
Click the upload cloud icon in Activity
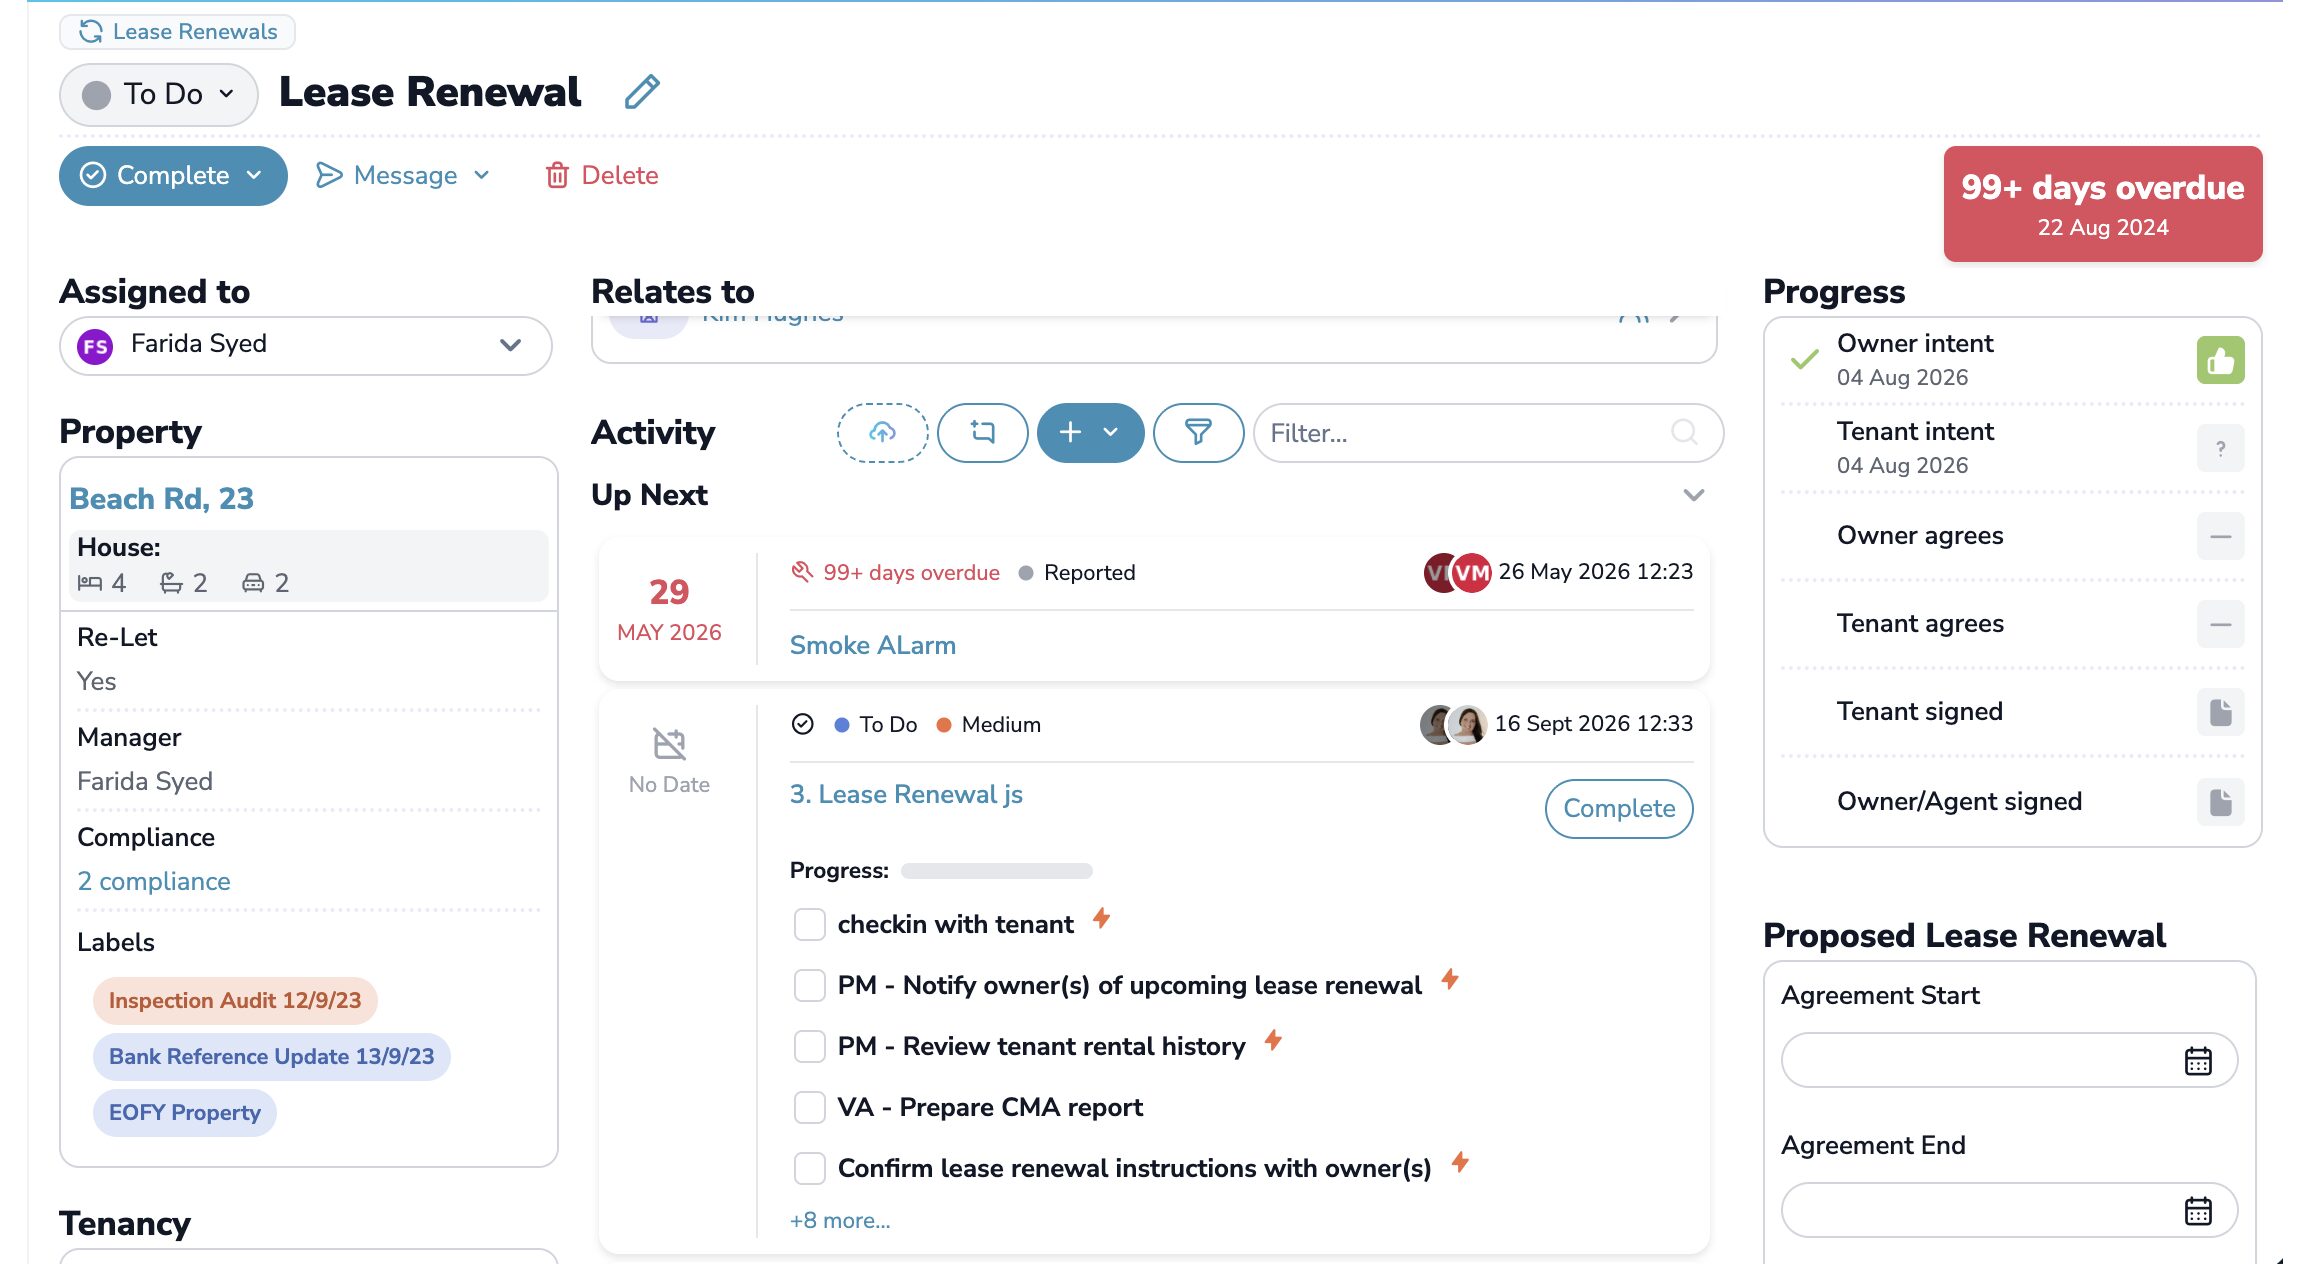(x=882, y=432)
